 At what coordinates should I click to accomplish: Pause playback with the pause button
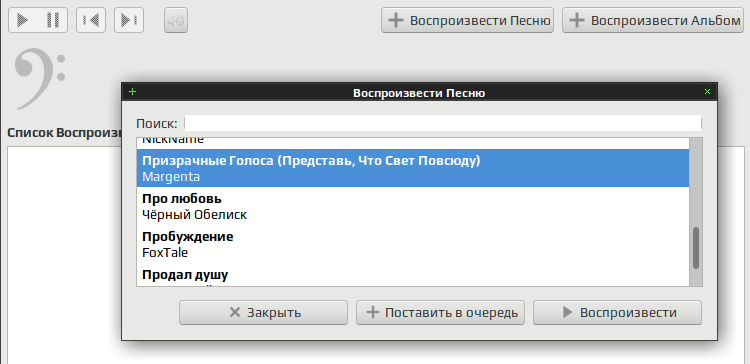53,20
